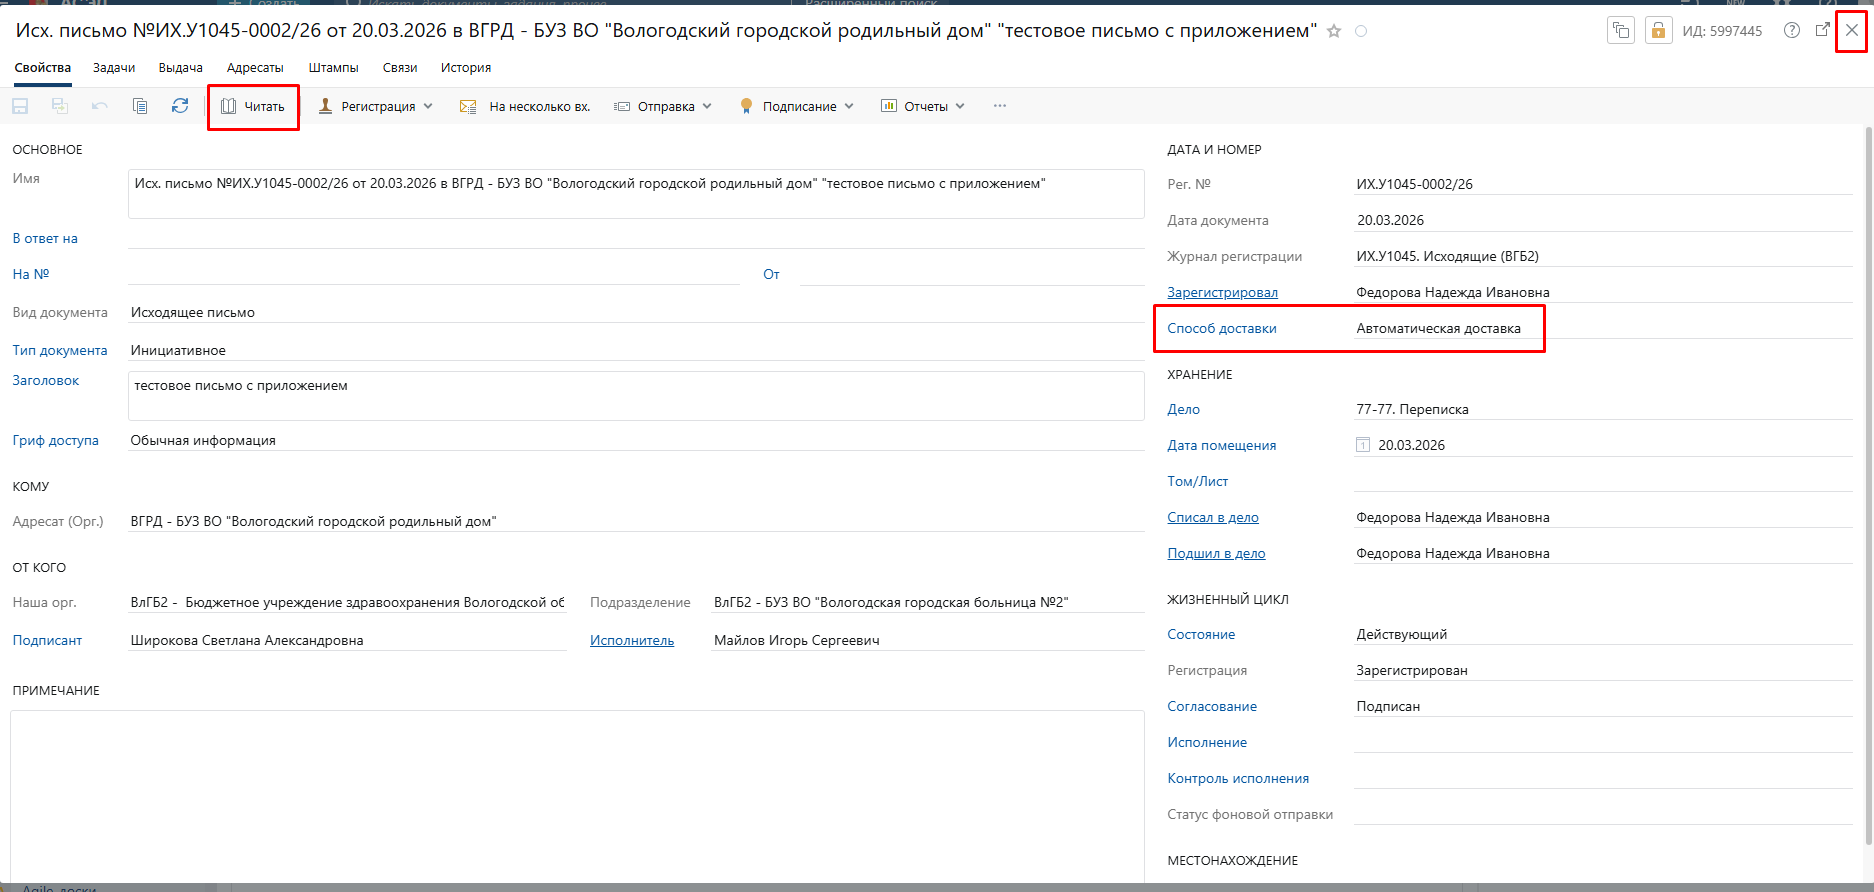Switch to the Адресаты tab
Viewport: 1874px width, 892px height.
[x=255, y=68]
